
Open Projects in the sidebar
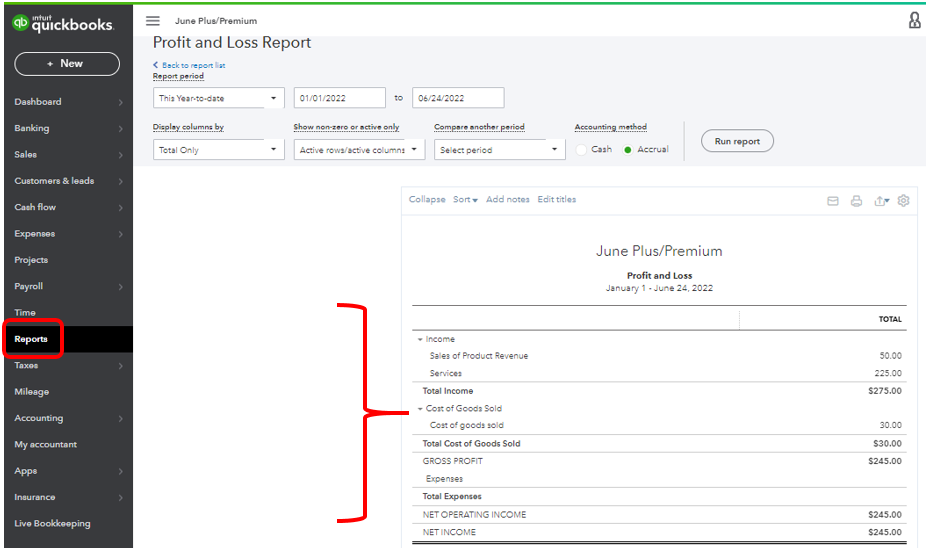pyautogui.click(x=31, y=260)
